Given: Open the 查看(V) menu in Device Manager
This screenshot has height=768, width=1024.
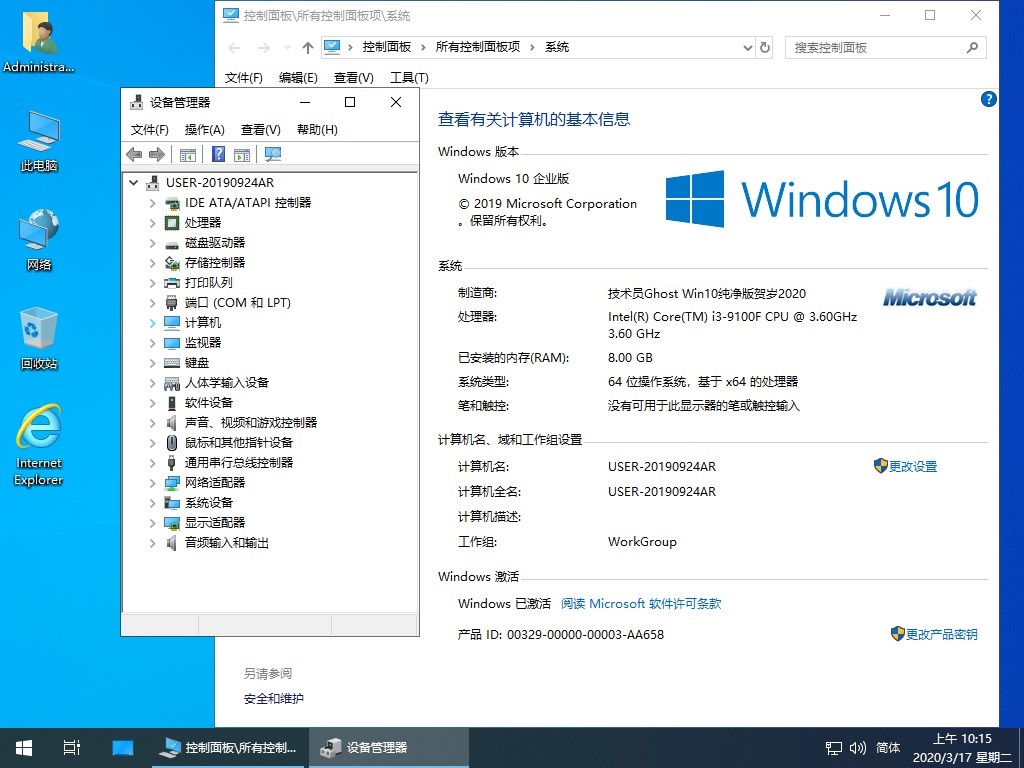Looking at the screenshot, I should (261, 129).
